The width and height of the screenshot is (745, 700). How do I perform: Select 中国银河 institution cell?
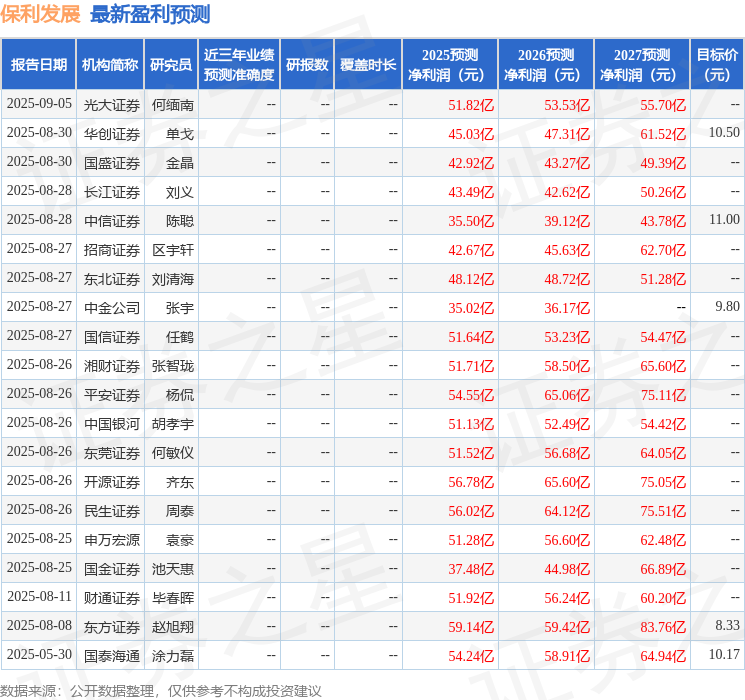click(112, 424)
